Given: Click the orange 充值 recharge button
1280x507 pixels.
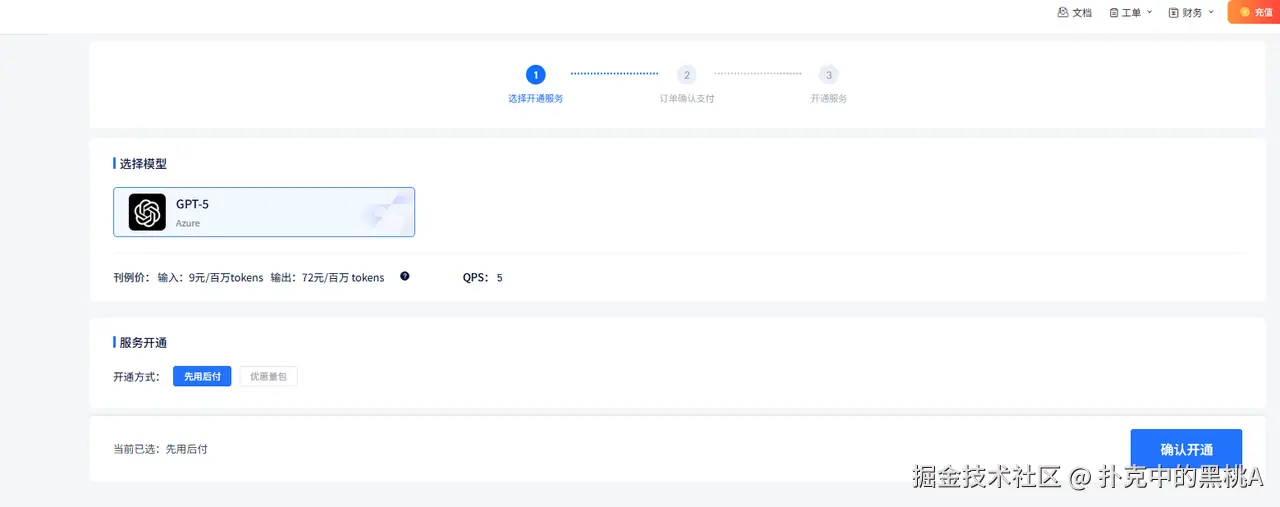Looking at the screenshot, I should pos(1254,12).
